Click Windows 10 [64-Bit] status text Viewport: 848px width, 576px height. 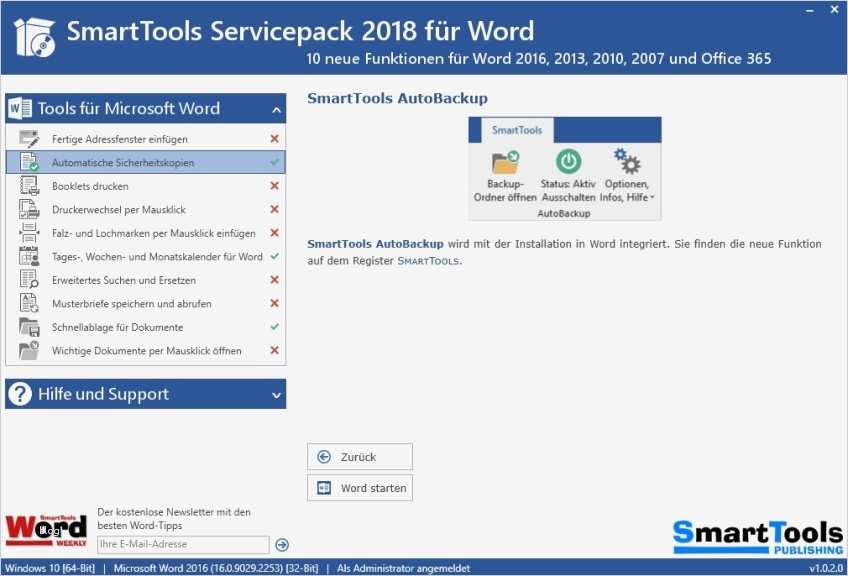point(50,568)
